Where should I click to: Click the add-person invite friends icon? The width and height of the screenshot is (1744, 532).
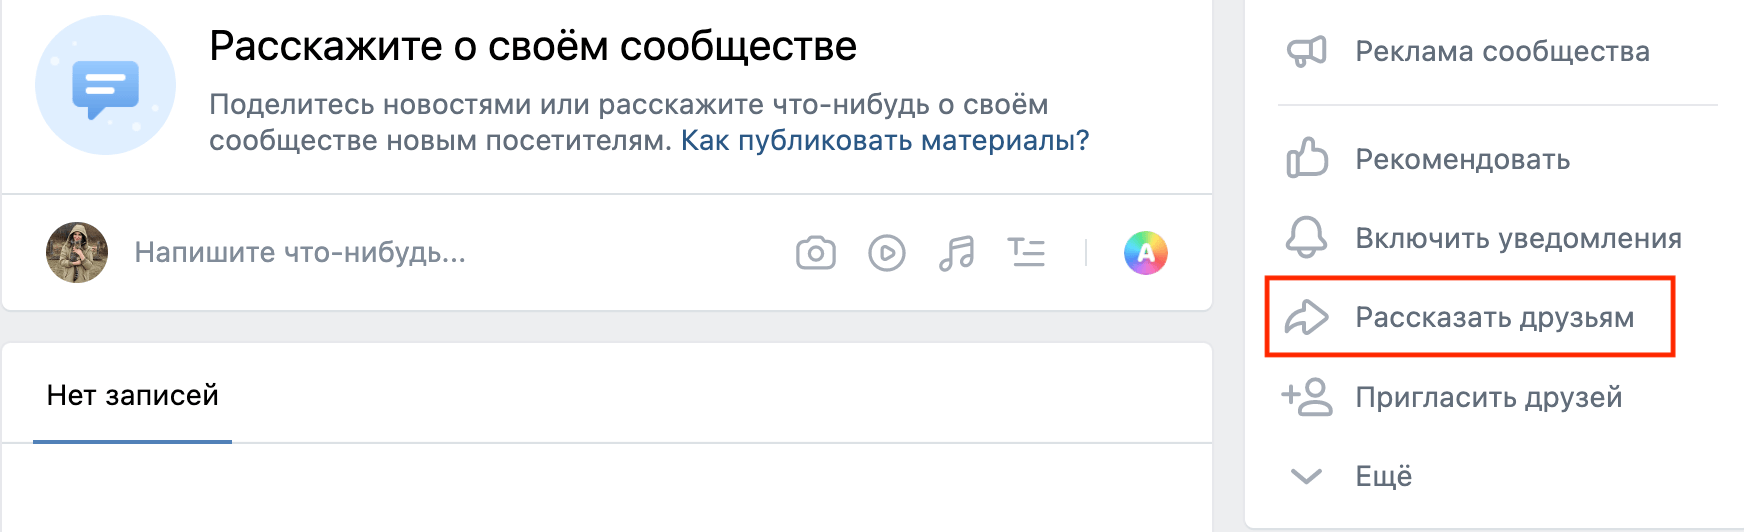pos(1306,397)
